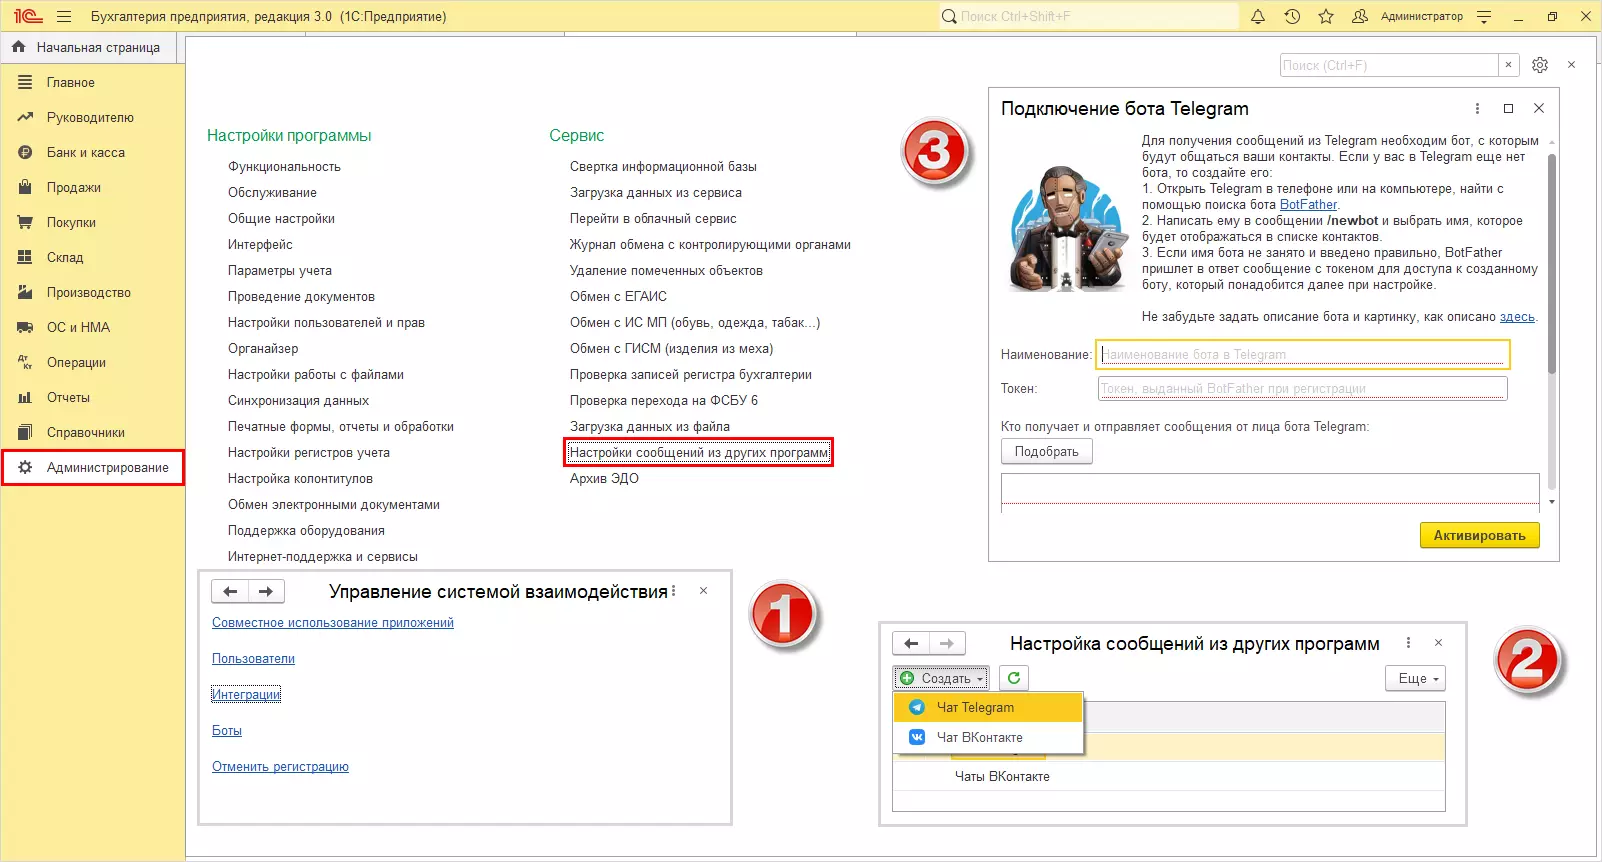
Task: Open Функциональность settings link
Action: pyautogui.click(x=284, y=167)
